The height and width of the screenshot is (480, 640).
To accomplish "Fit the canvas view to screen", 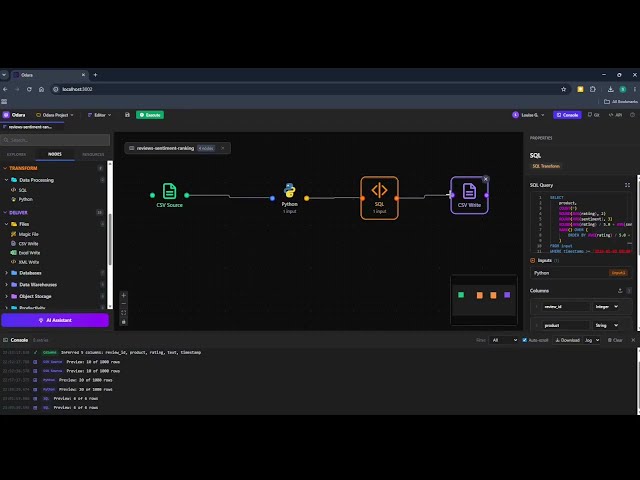I will (x=124, y=313).
